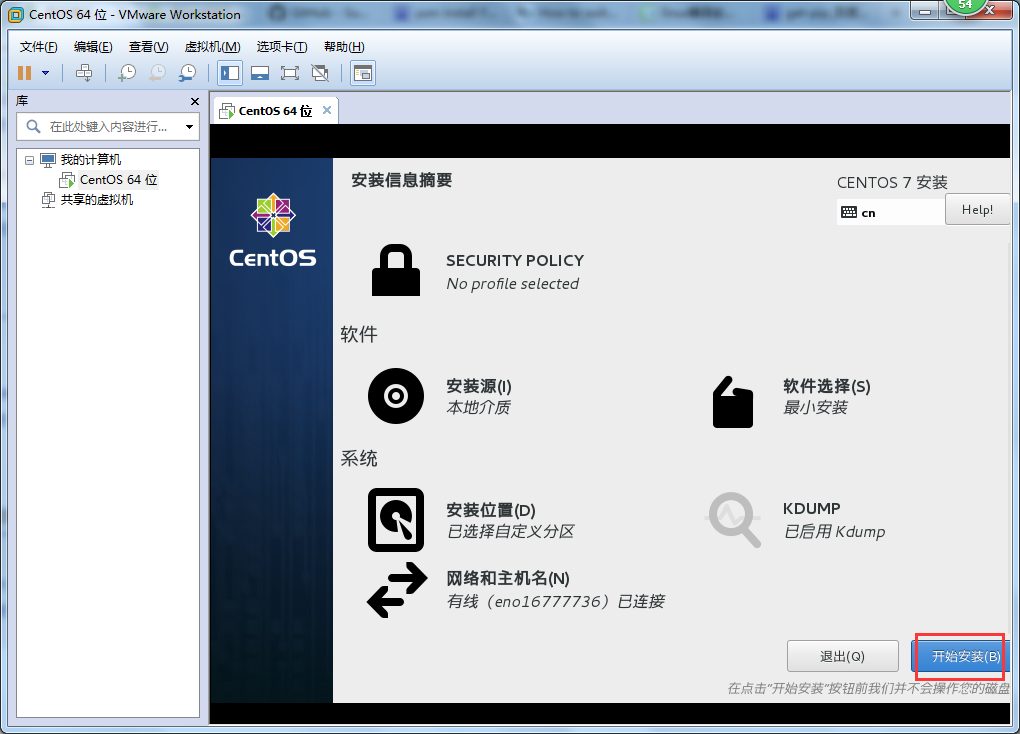The height and width of the screenshot is (734, 1020).
Task: Open 安装位置 via the hard disk icon
Action: (x=396, y=520)
